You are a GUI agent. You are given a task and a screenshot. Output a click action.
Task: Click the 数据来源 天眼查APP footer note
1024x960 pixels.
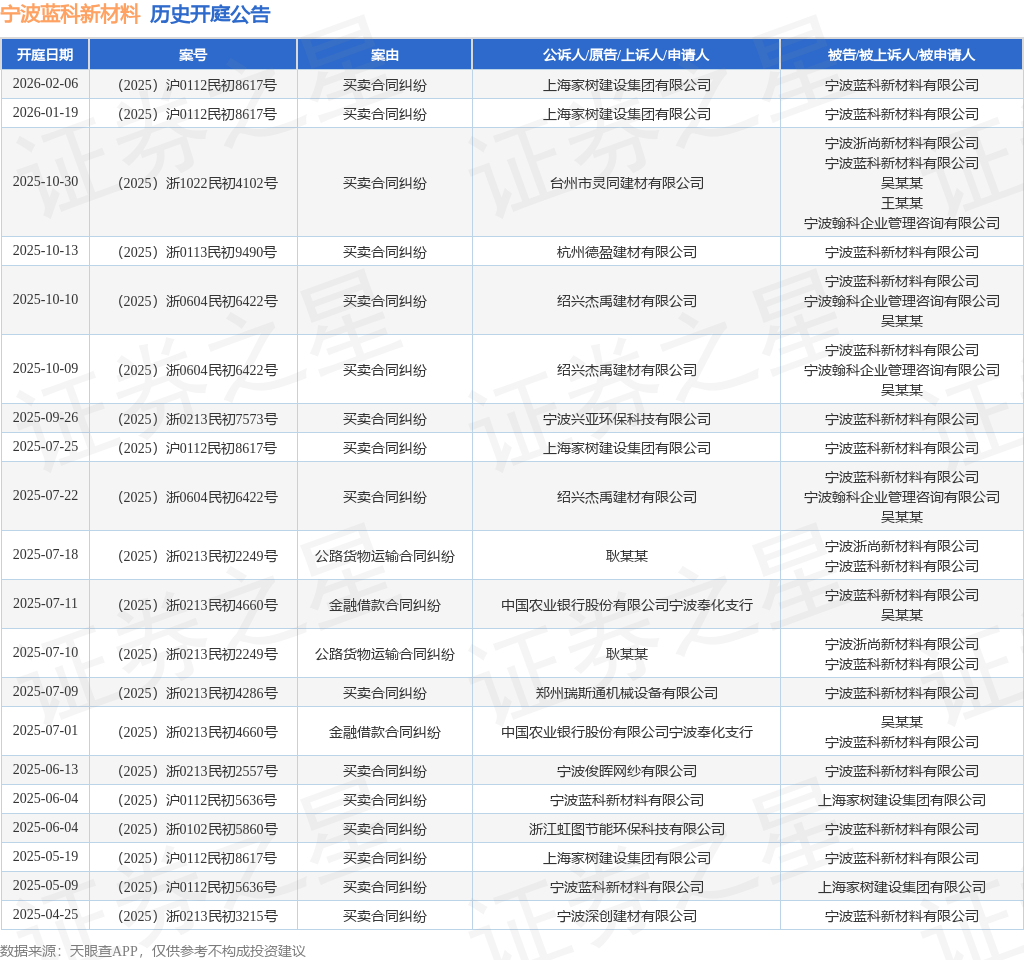(152, 951)
